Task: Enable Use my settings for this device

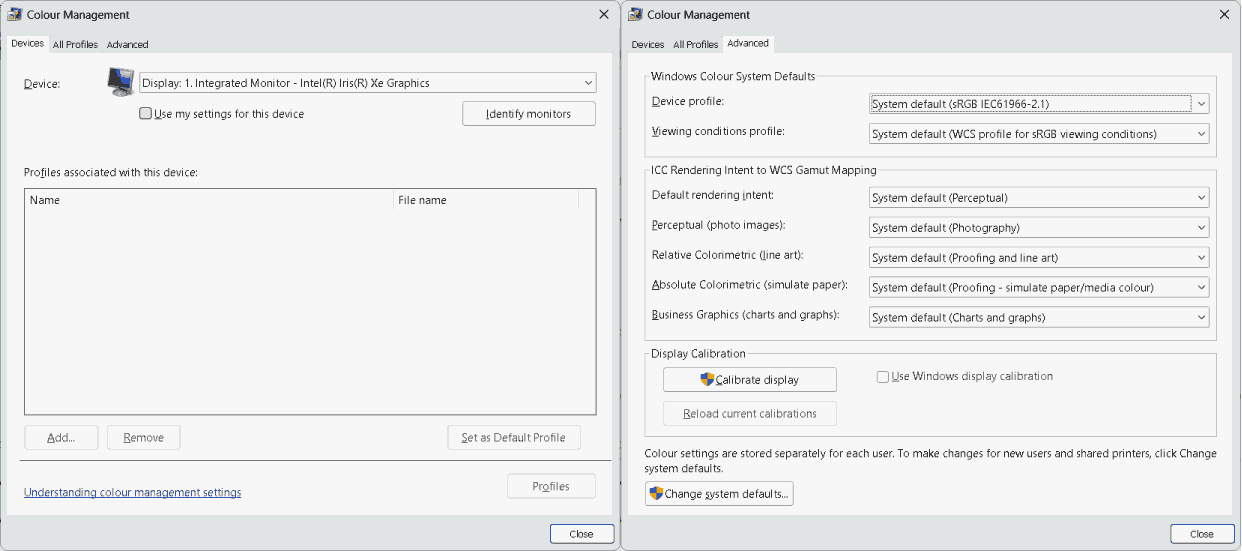Action: [x=146, y=114]
